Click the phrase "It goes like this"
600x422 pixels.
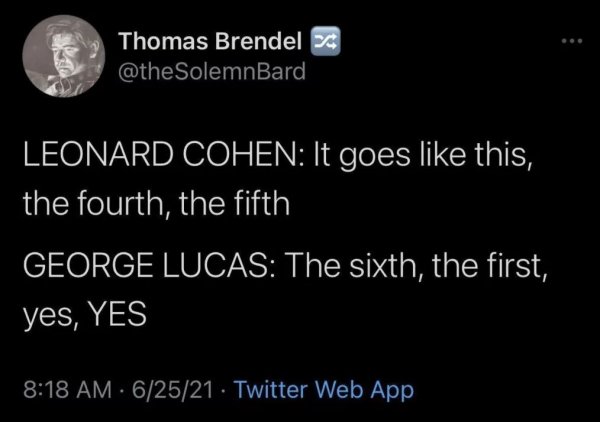pyautogui.click(x=393, y=159)
